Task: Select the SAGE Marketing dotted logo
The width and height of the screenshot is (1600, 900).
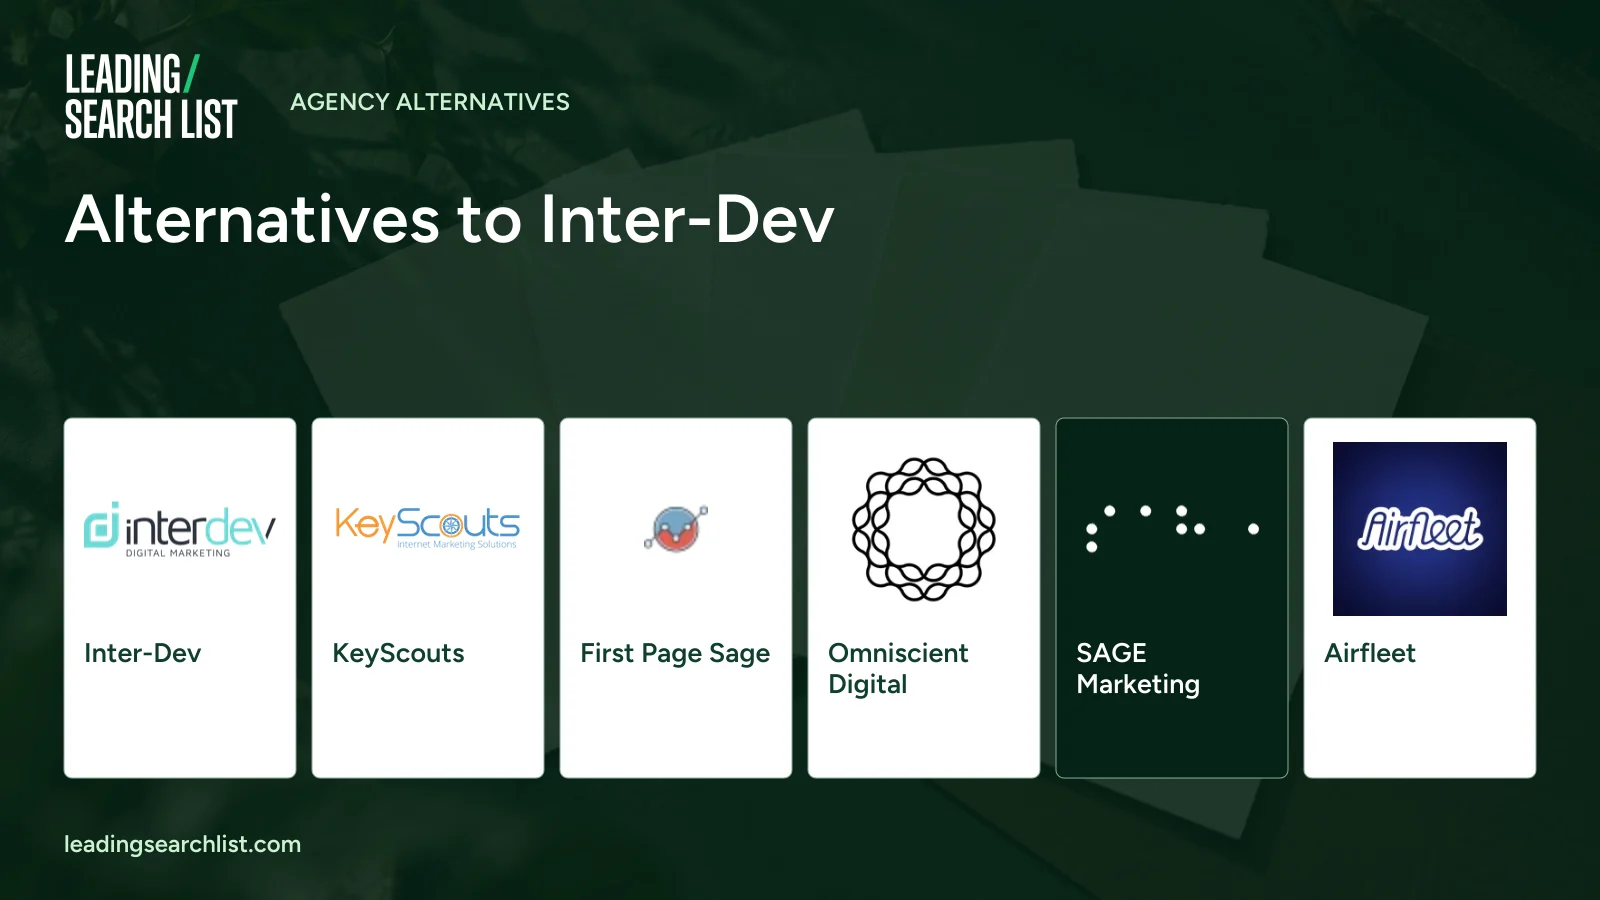Action: 1172,529
